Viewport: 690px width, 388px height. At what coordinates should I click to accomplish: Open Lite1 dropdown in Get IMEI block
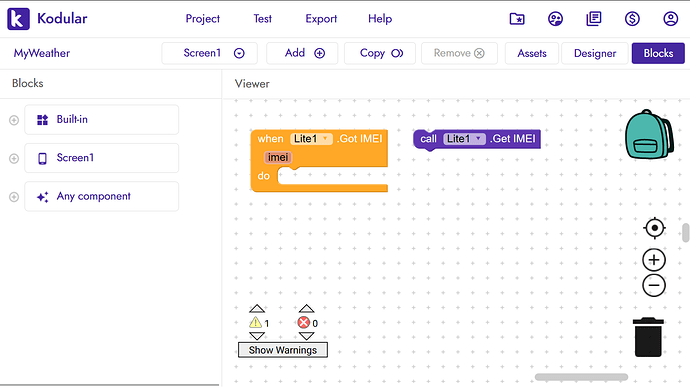[464, 139]
